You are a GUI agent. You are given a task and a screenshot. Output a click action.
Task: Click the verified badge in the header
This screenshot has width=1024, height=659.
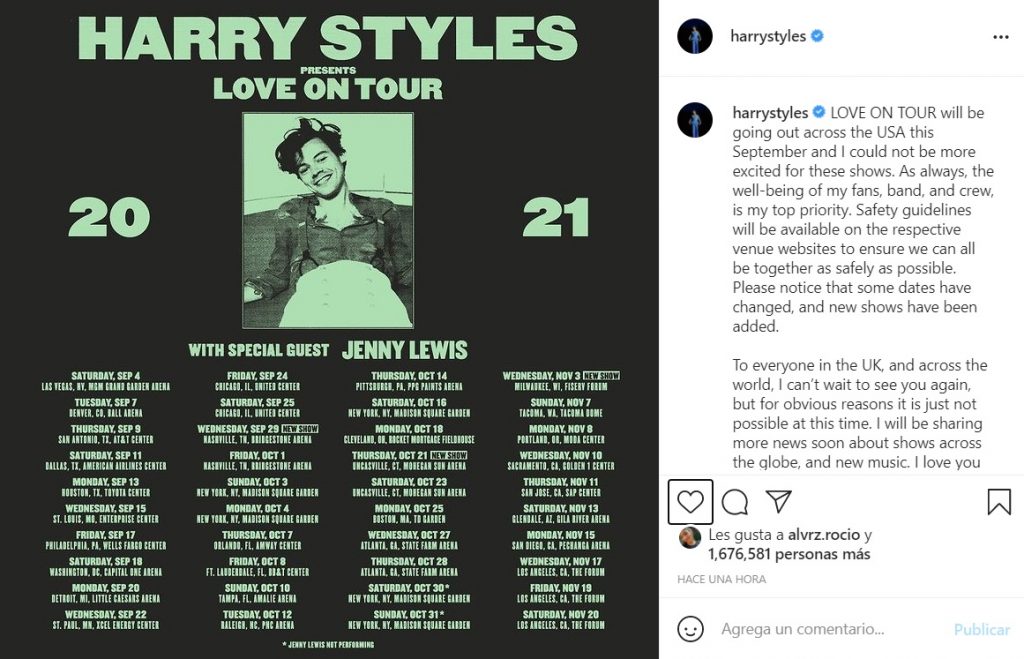(817, 37)
